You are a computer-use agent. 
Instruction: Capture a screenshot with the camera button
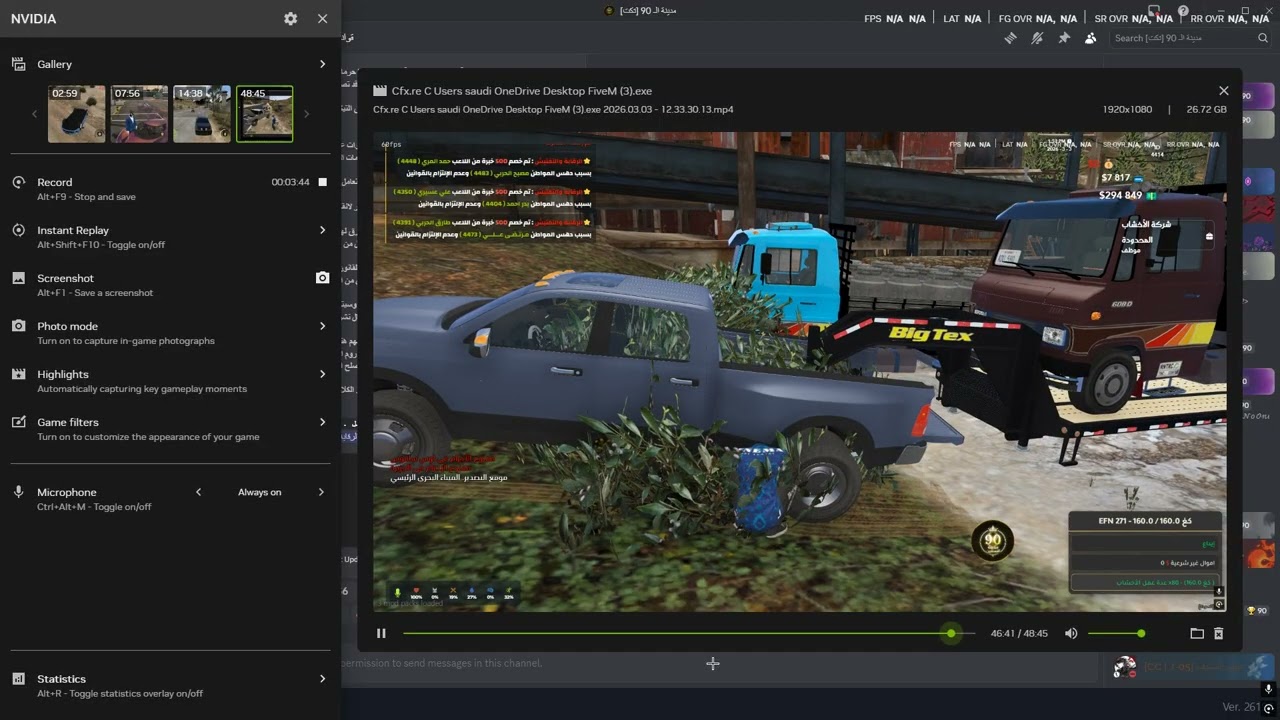pyautogui.click(x=322, y=278)
